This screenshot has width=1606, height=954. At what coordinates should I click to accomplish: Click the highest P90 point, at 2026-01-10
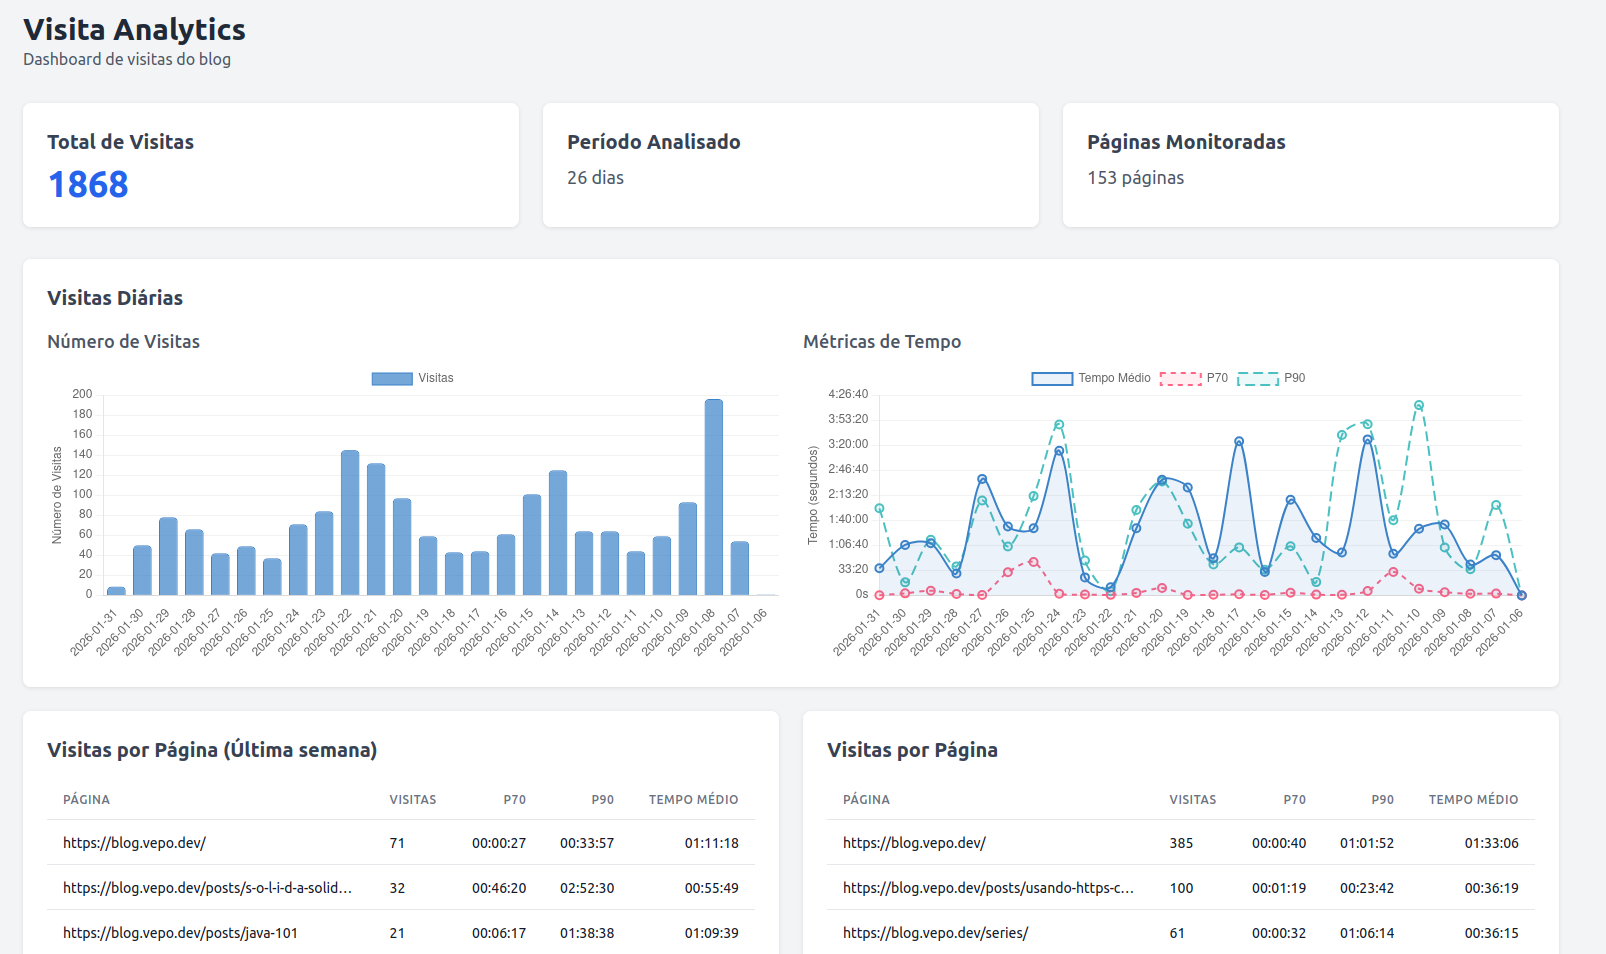point(1419,406)
